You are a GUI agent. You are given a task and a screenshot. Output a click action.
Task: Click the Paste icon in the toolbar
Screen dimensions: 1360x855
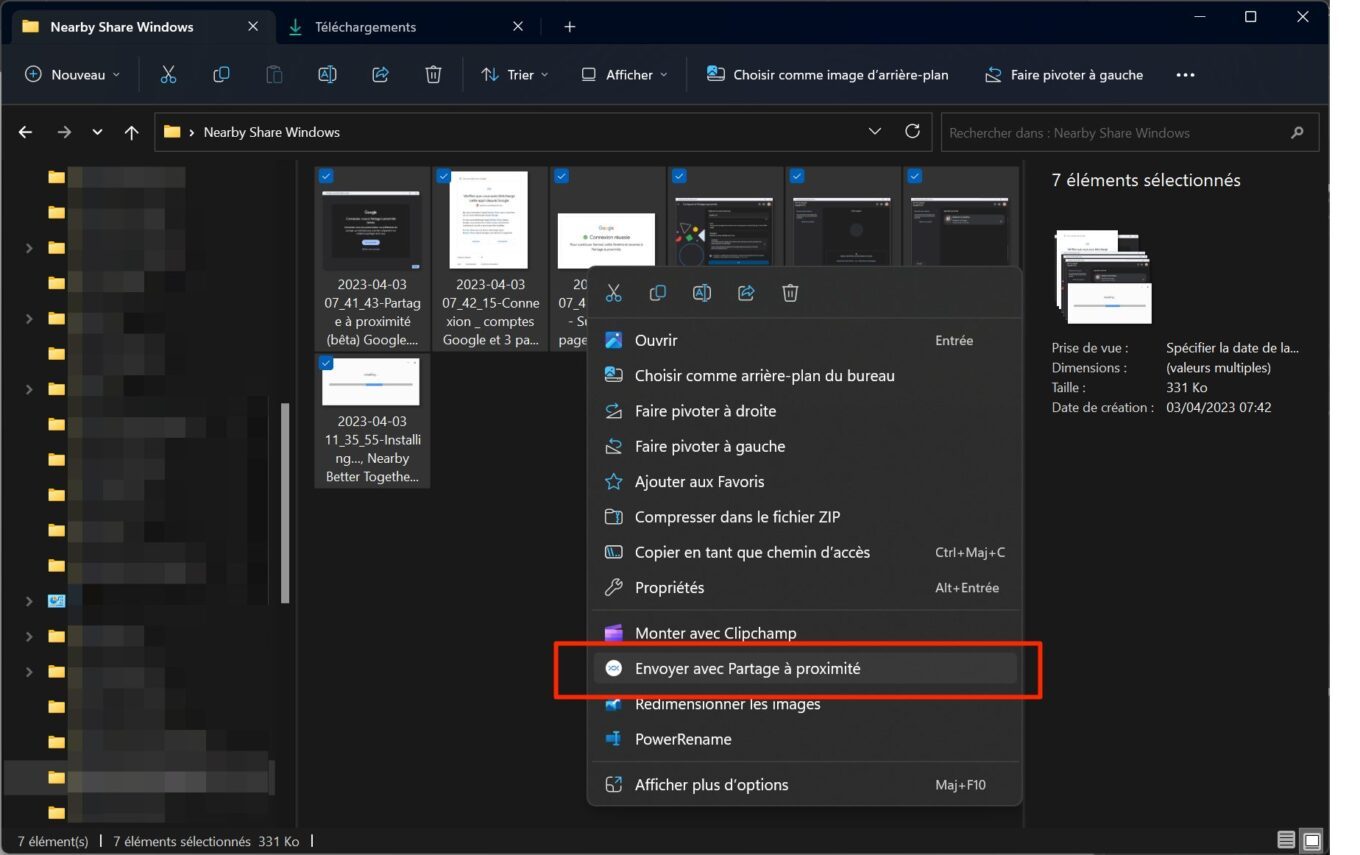click(274, 74)
